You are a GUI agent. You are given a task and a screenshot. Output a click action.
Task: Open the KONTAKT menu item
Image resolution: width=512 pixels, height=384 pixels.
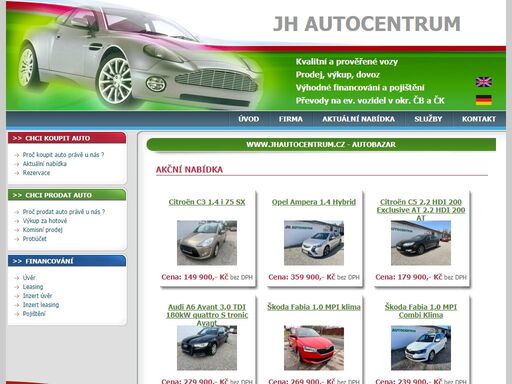pyautogui.click(x=479, y=119)
